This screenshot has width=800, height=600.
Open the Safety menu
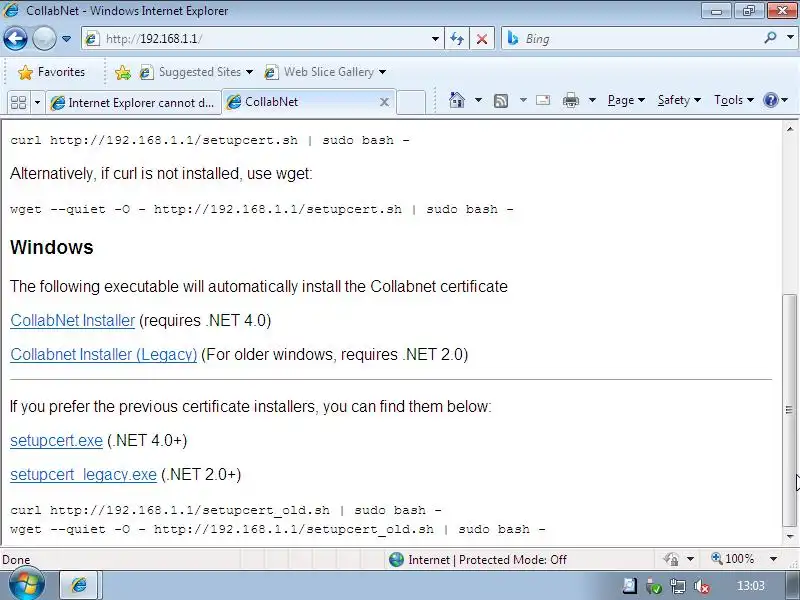[679, 100]
